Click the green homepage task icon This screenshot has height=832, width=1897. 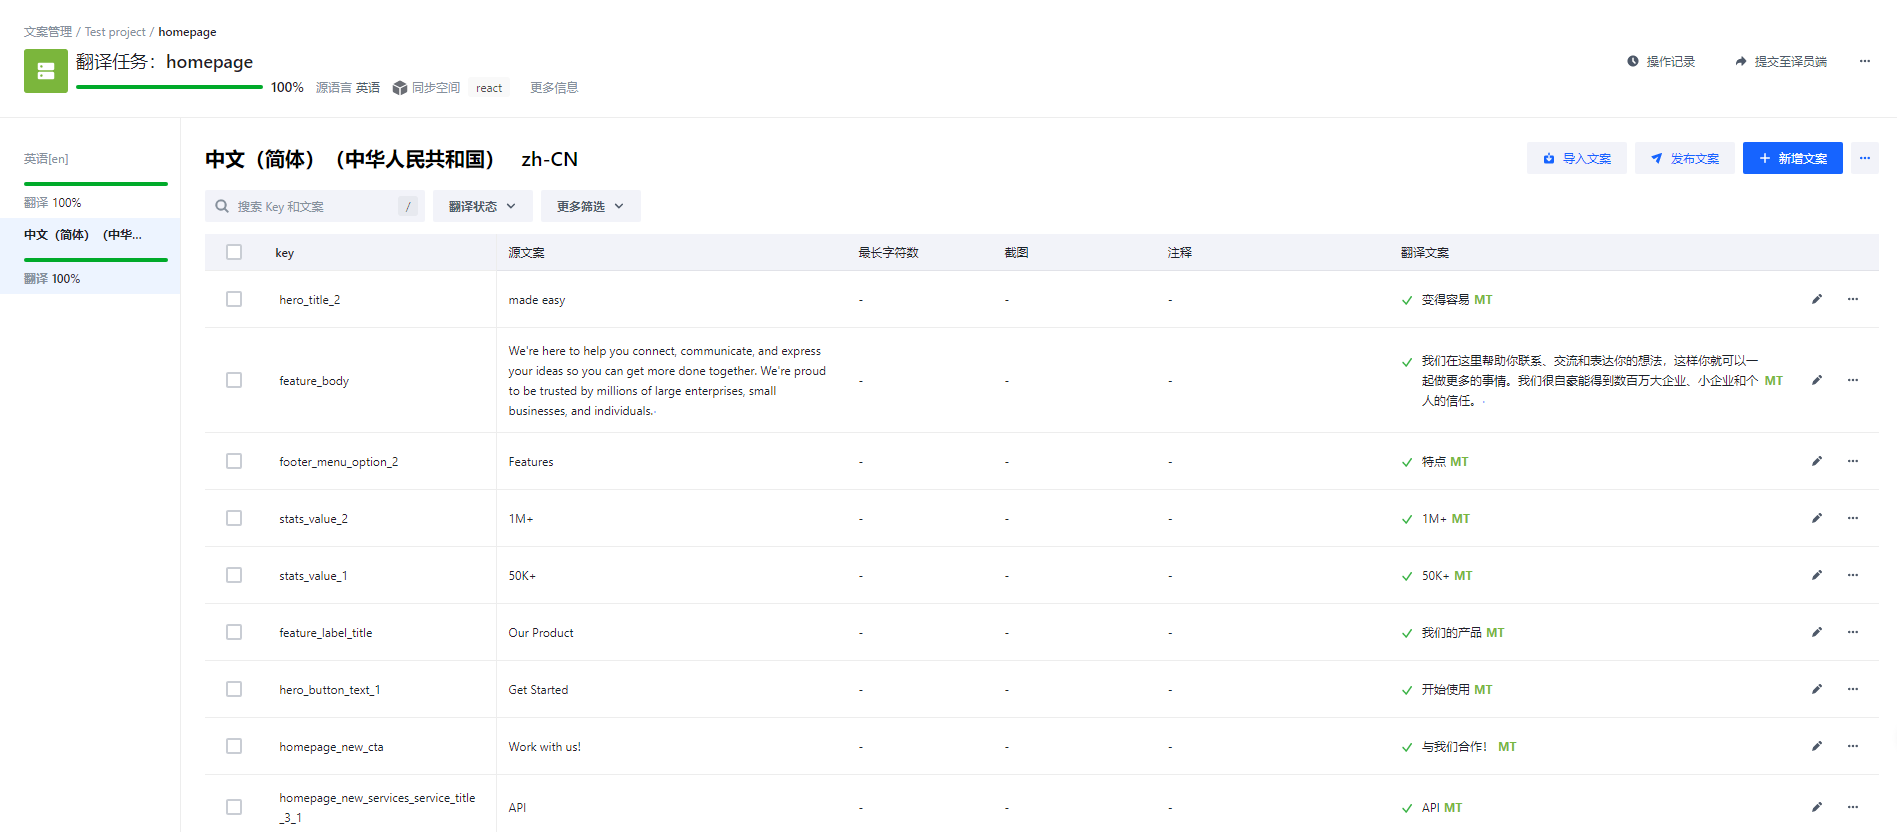tap(46, 71)
